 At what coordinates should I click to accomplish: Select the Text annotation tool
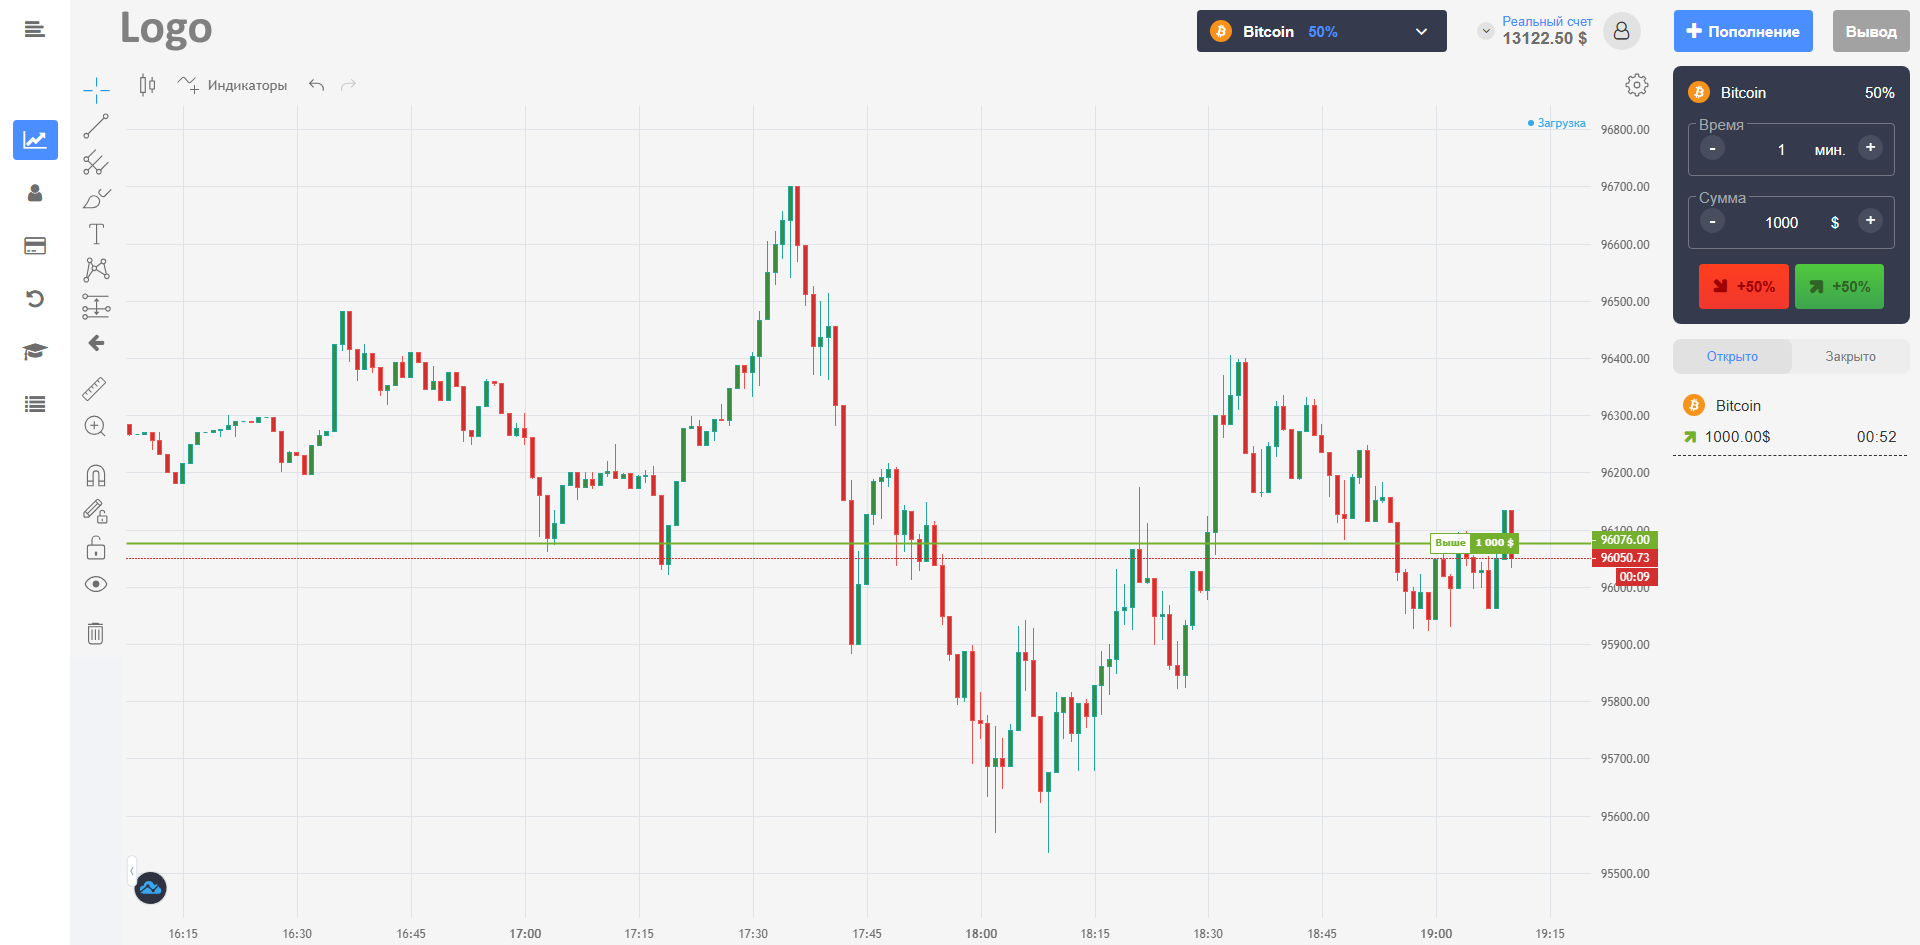click(96, 234)
